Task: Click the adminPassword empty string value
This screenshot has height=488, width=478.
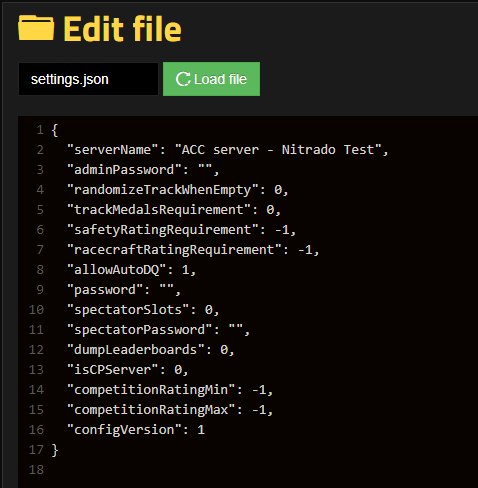Action: [205, 170]
